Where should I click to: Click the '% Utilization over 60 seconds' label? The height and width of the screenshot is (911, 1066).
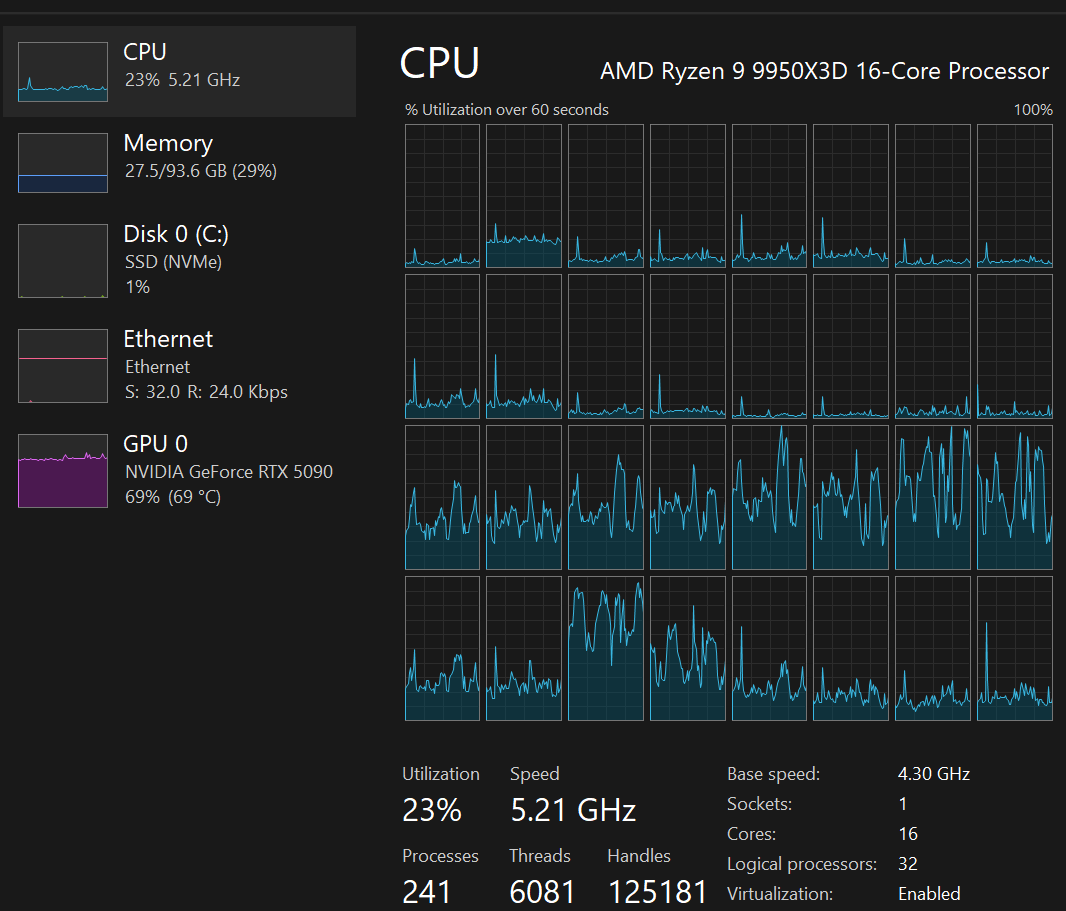click(506, 109)
